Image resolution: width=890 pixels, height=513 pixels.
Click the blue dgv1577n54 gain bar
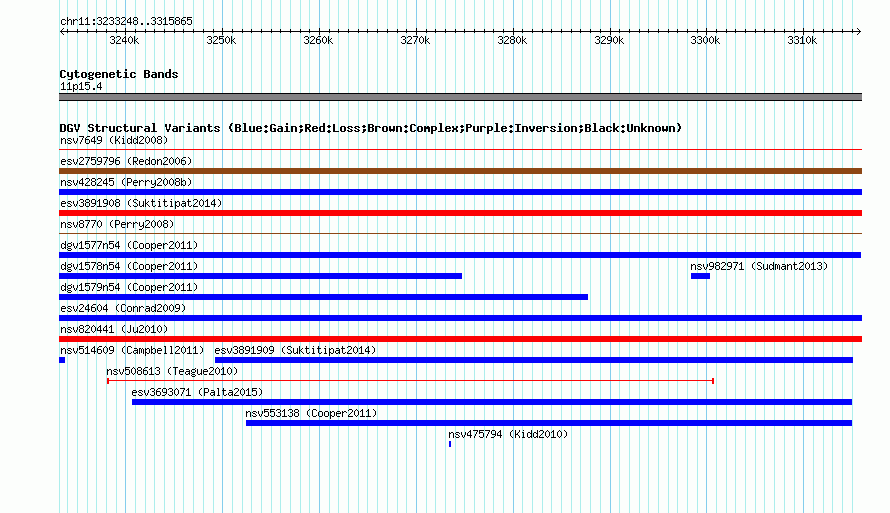click(460, 255)
